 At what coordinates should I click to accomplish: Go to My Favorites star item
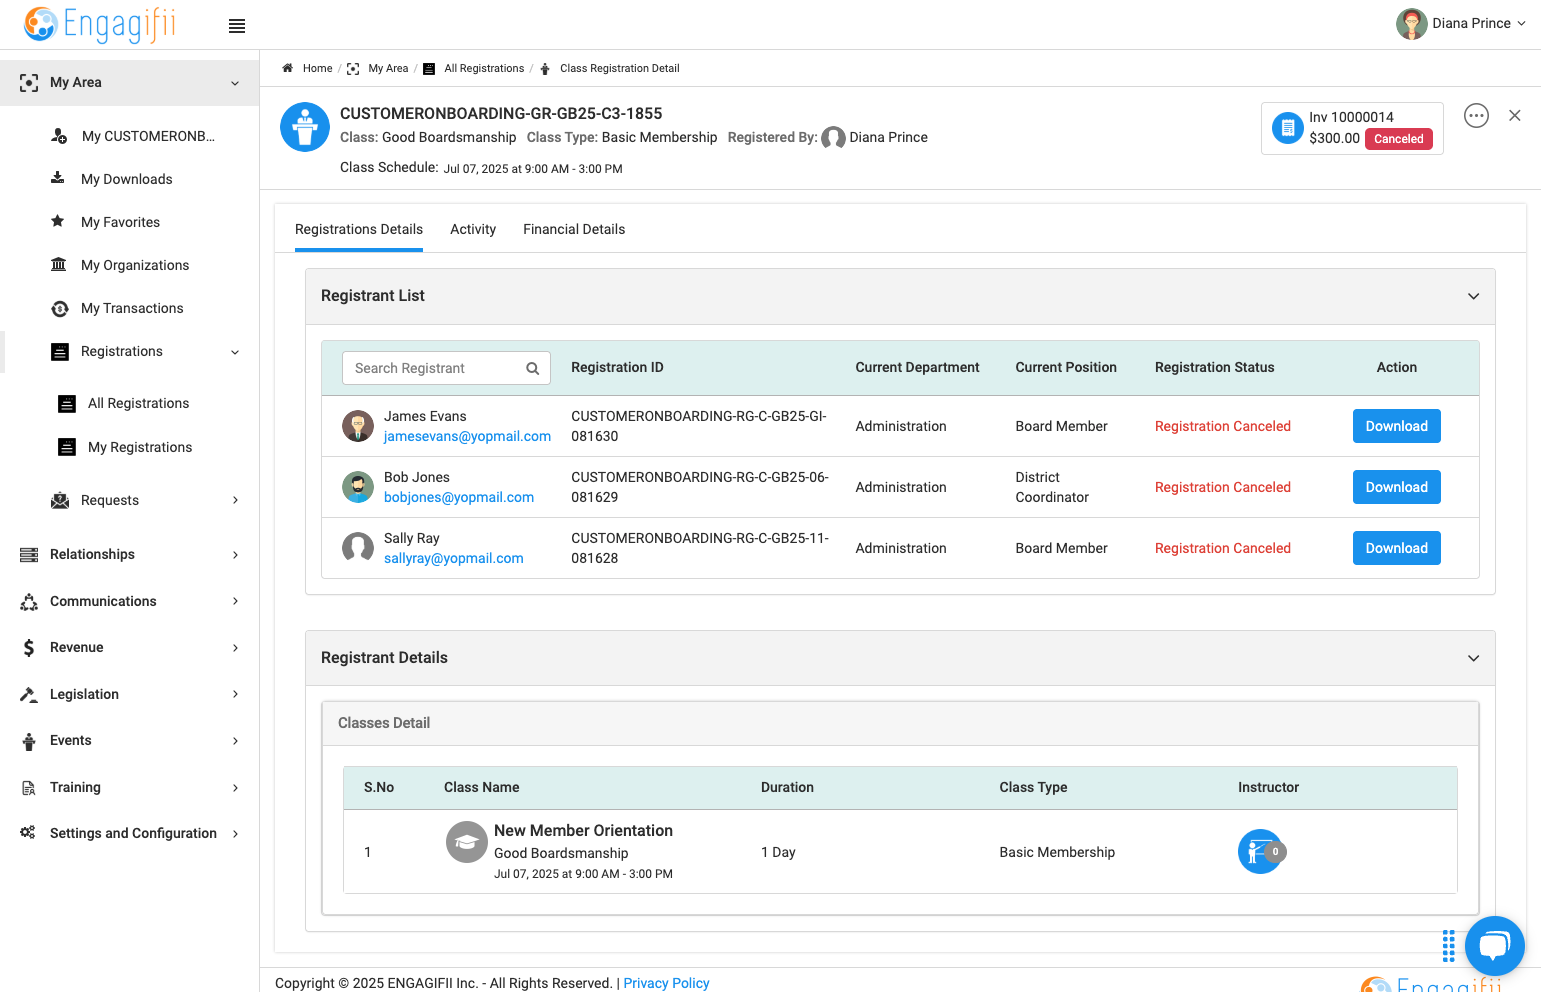(x=120, y=222)
